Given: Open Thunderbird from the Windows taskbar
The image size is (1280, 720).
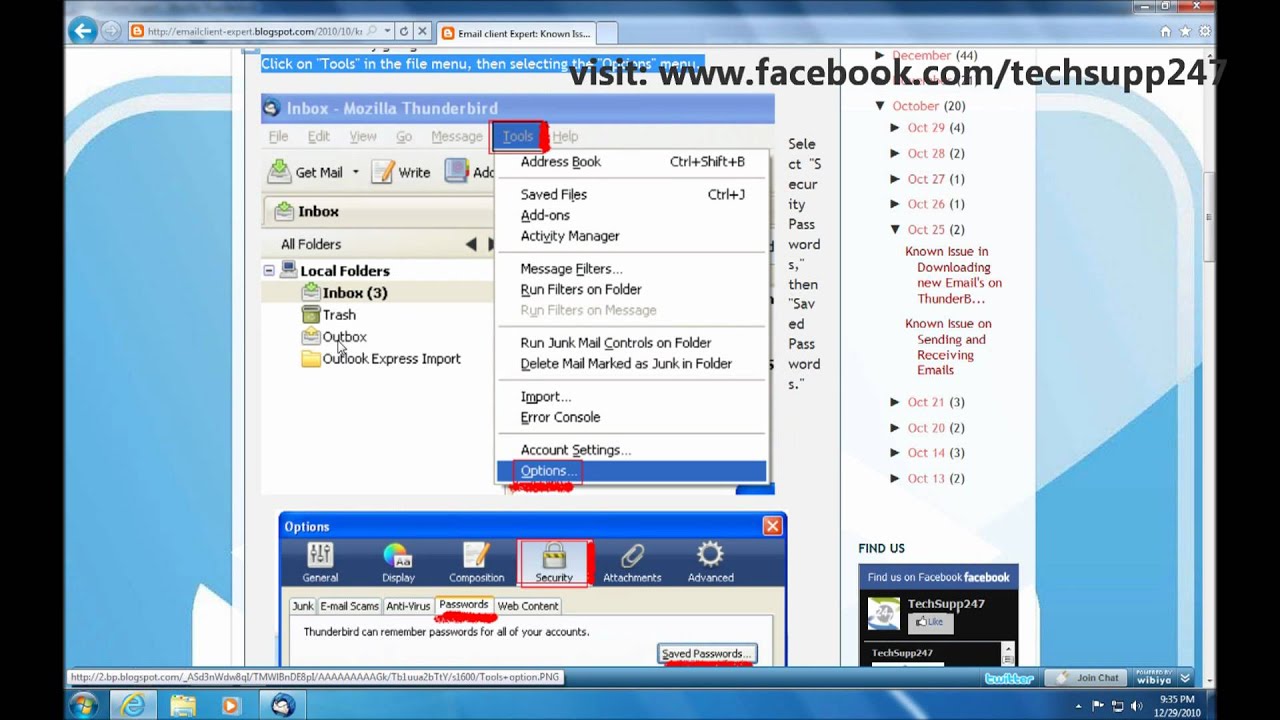Looking at the screenshot, I should click(x=283, y=705).
